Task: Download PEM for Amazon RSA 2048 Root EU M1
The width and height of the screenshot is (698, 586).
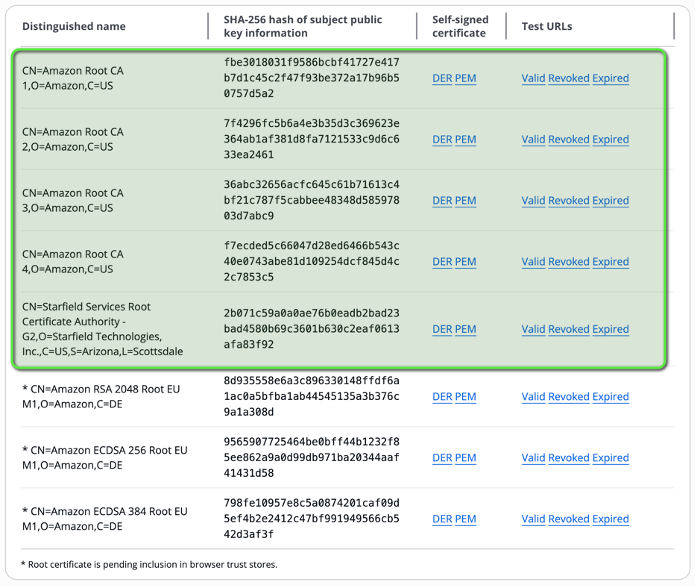Action: click(x=467, y=397)
